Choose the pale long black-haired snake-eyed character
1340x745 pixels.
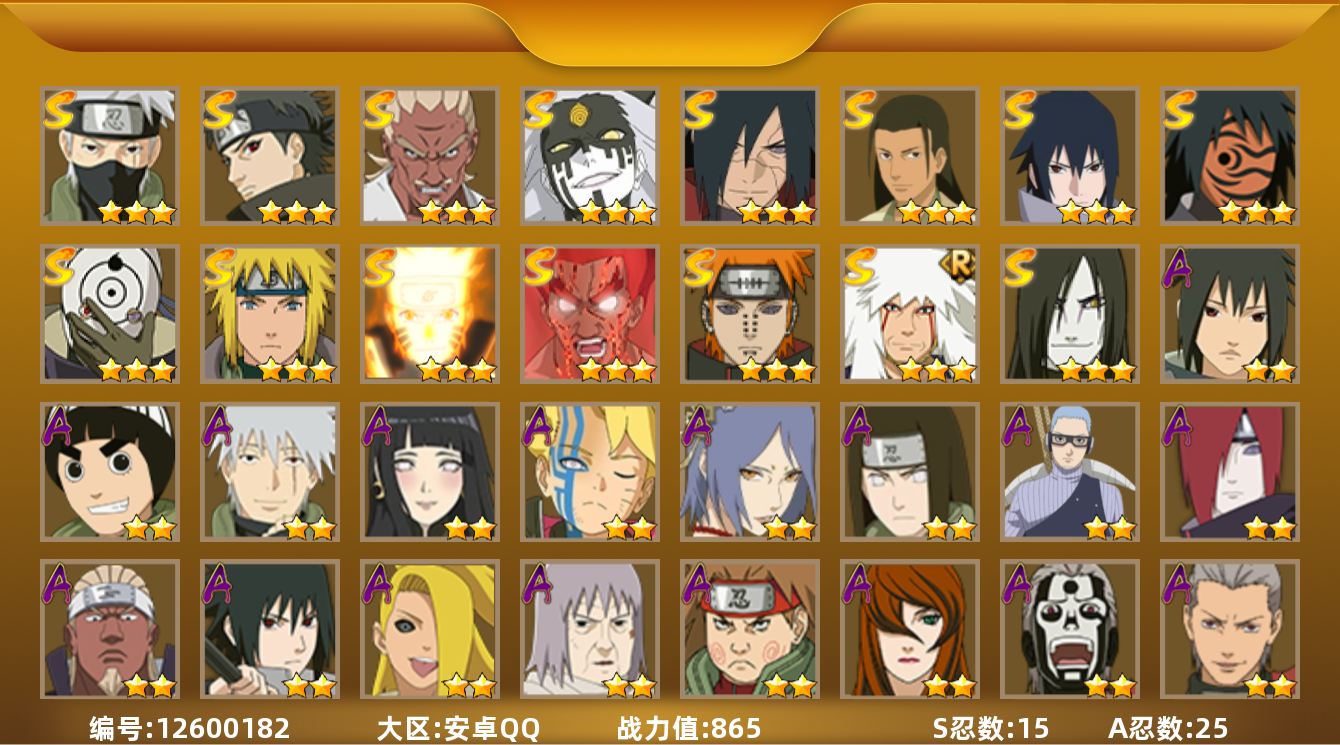pos(1070,314)
